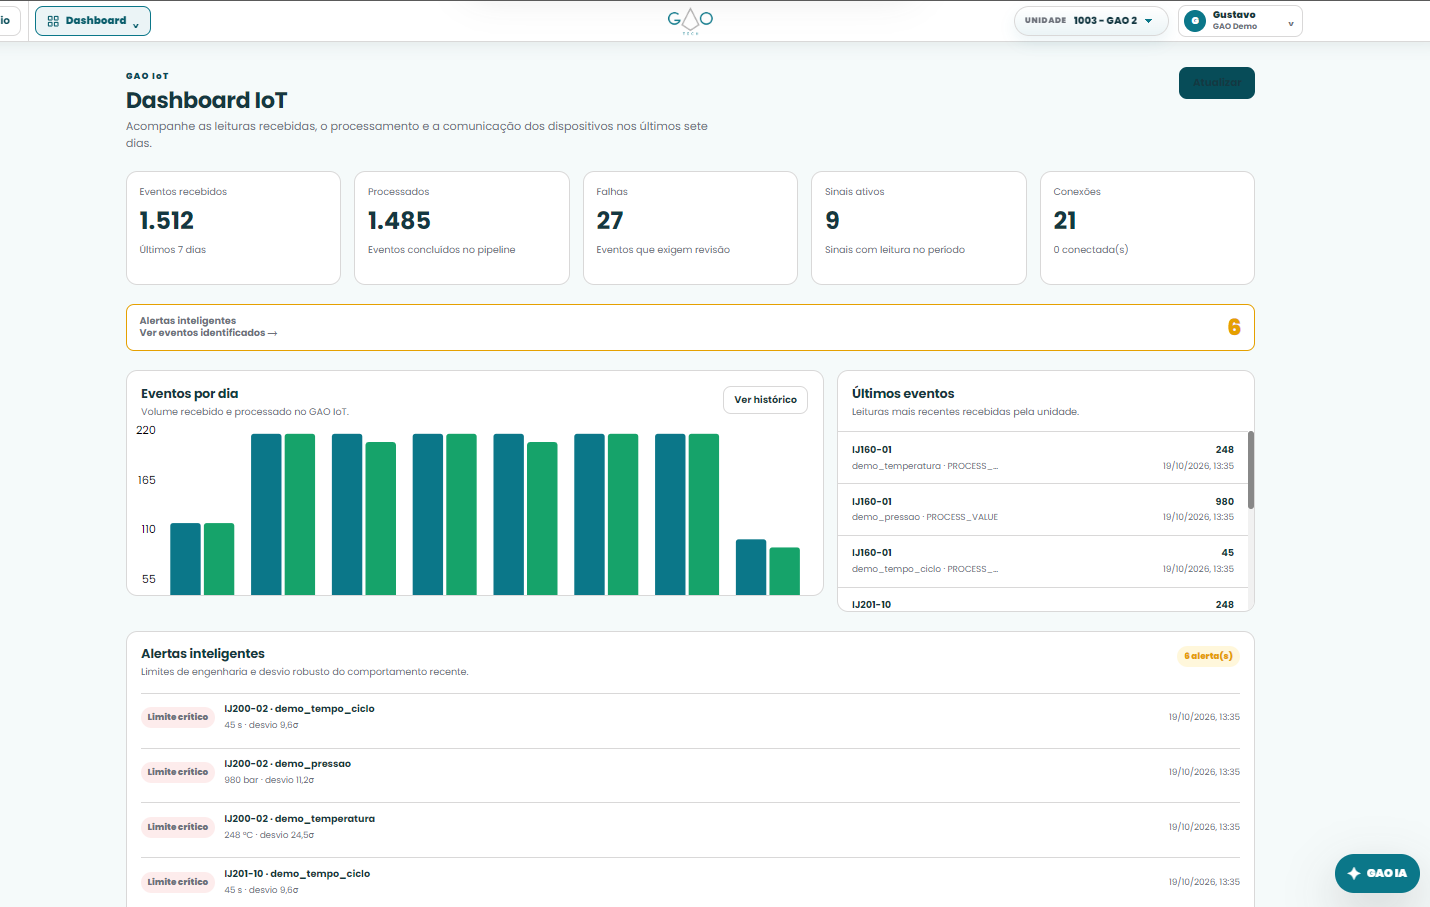Click the Alertas inteligentes section heading
This screenshot has height=907, width=1430.
point(203,654)
